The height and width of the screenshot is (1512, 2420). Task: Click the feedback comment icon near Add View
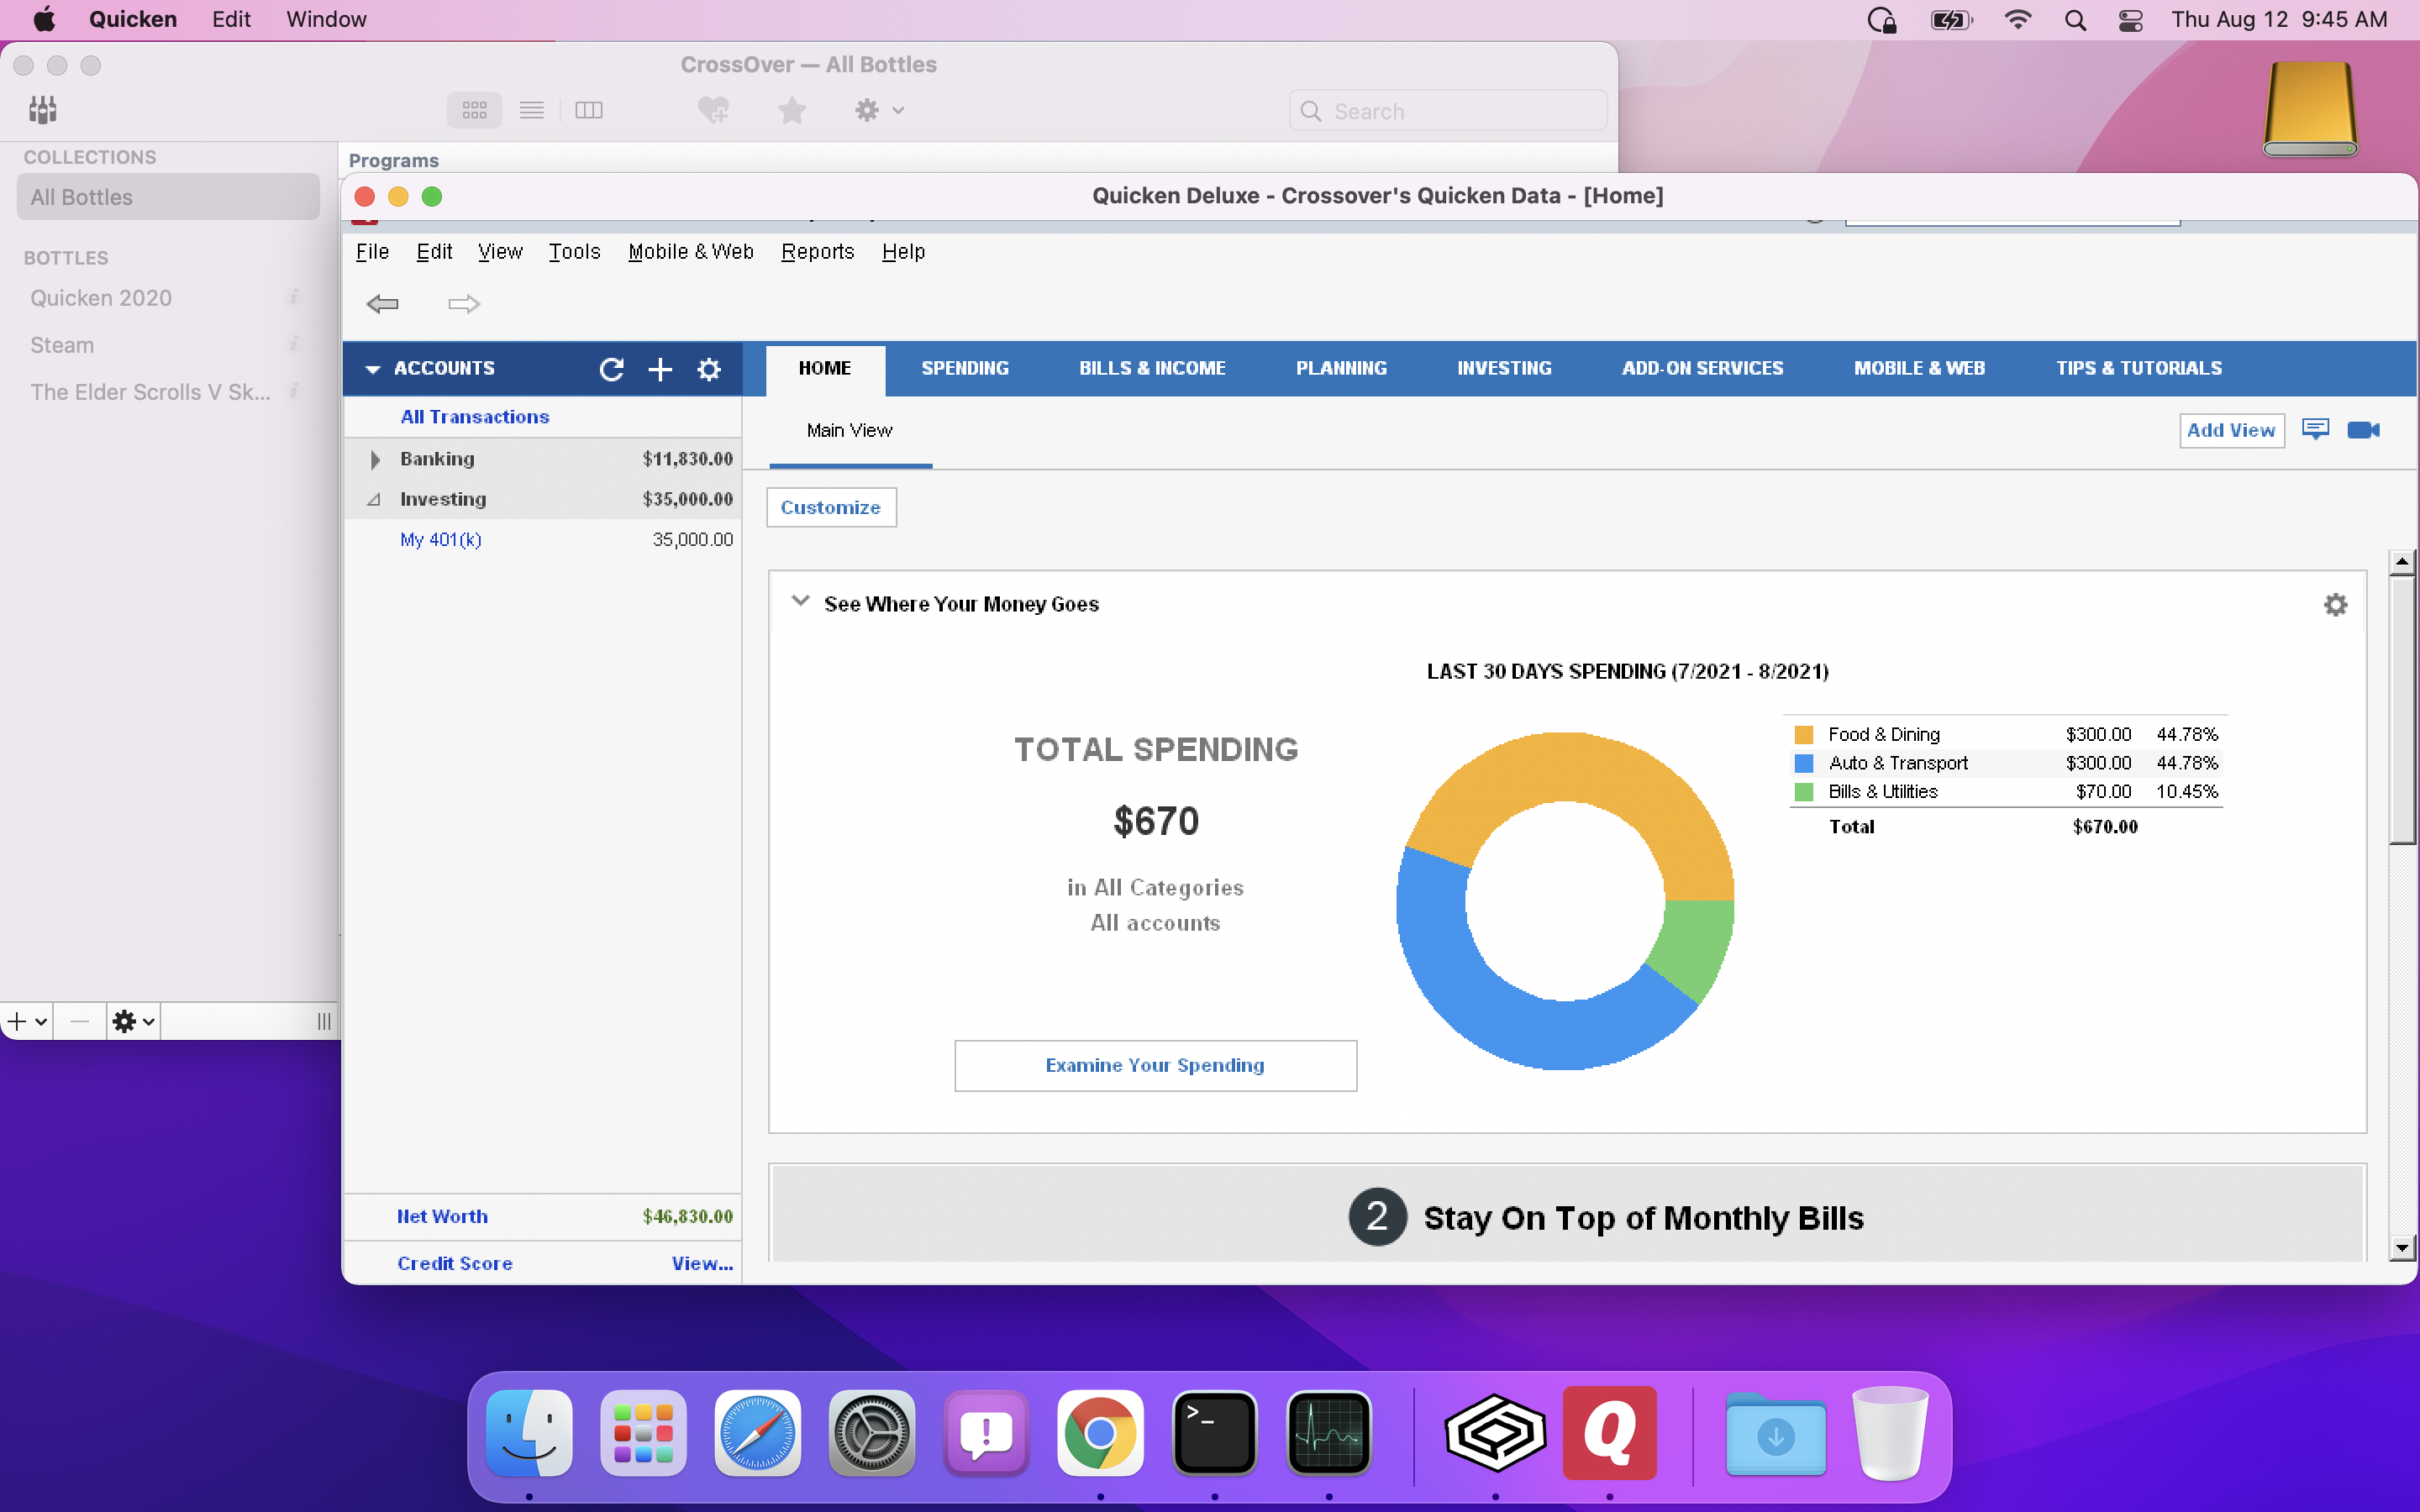click(2315, 429)
